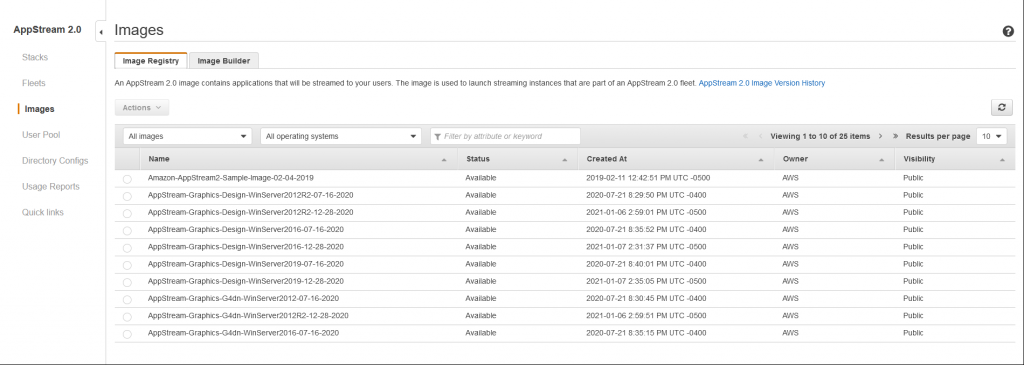The width and height of the screenshot is (1024, 365).
Task: Collapse the AppStream 2.0 sidebar arrow
Action: click(x=101, y=32)
